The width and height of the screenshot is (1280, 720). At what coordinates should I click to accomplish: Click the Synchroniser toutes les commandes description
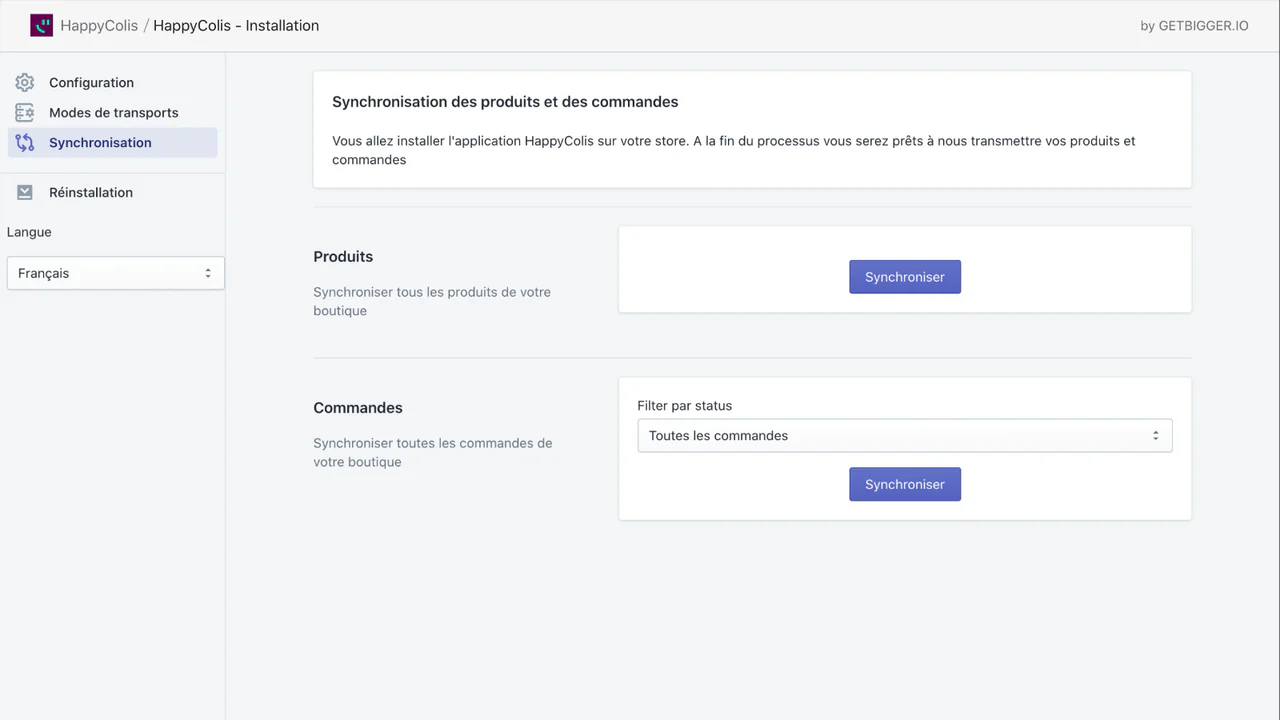tap(433, 453)
